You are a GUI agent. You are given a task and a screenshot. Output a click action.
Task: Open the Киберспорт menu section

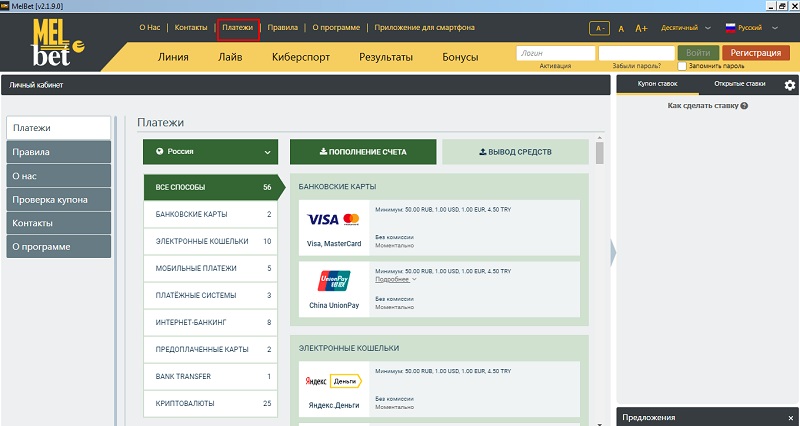click(x=301, y=57)
